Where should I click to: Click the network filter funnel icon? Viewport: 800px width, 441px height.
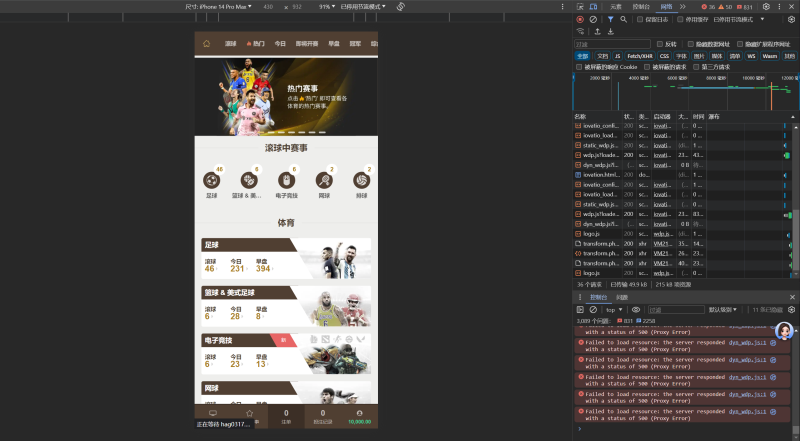(610, 19)
